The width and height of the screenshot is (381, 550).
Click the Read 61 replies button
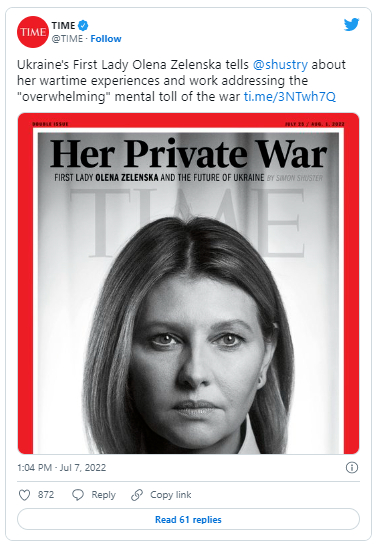point(188,519)
